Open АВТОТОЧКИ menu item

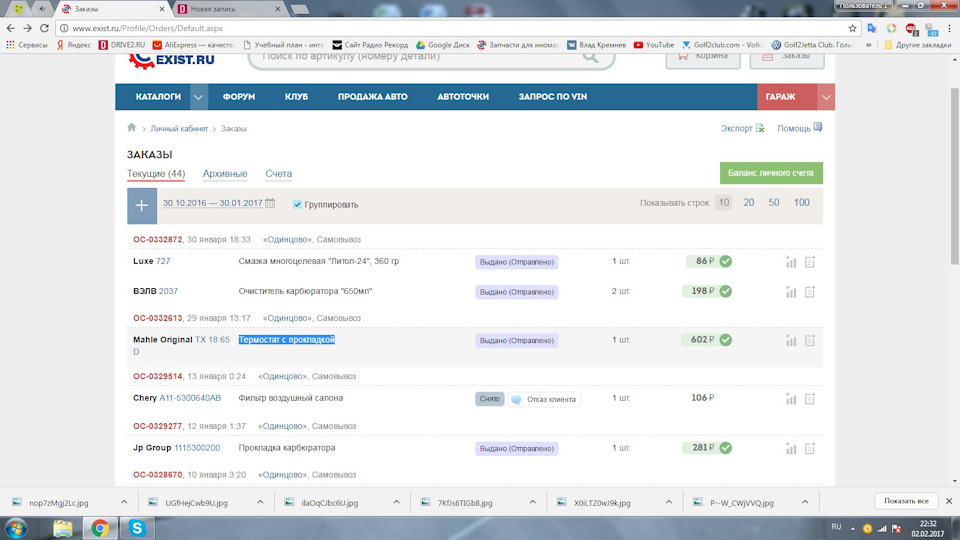[x=463, y=97]
